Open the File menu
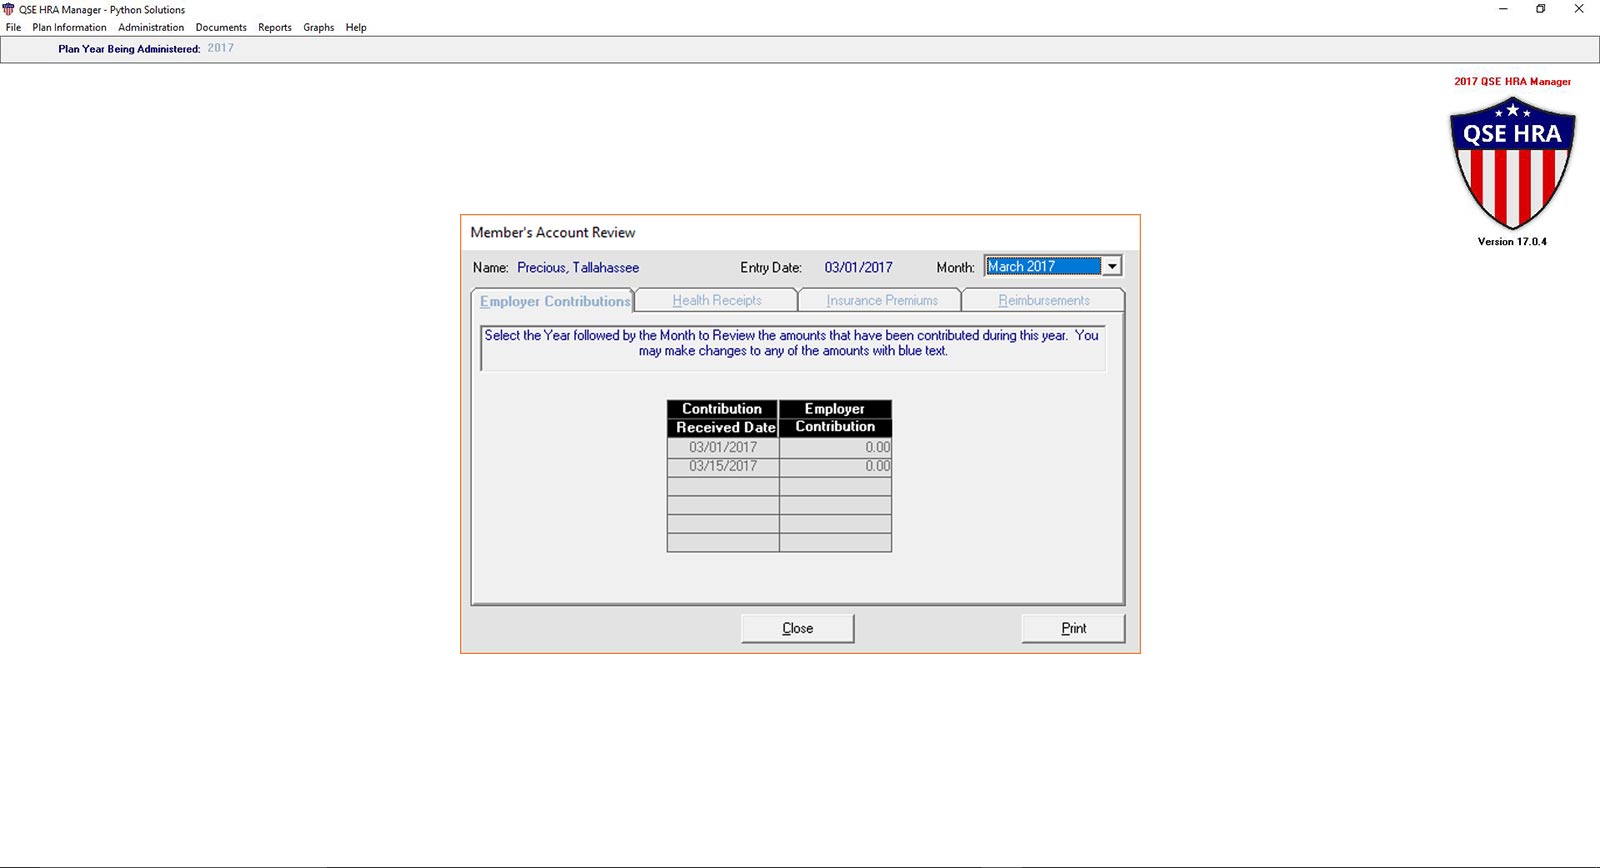1600x868 pixels. pyautogui.click(x=13, y=27)
